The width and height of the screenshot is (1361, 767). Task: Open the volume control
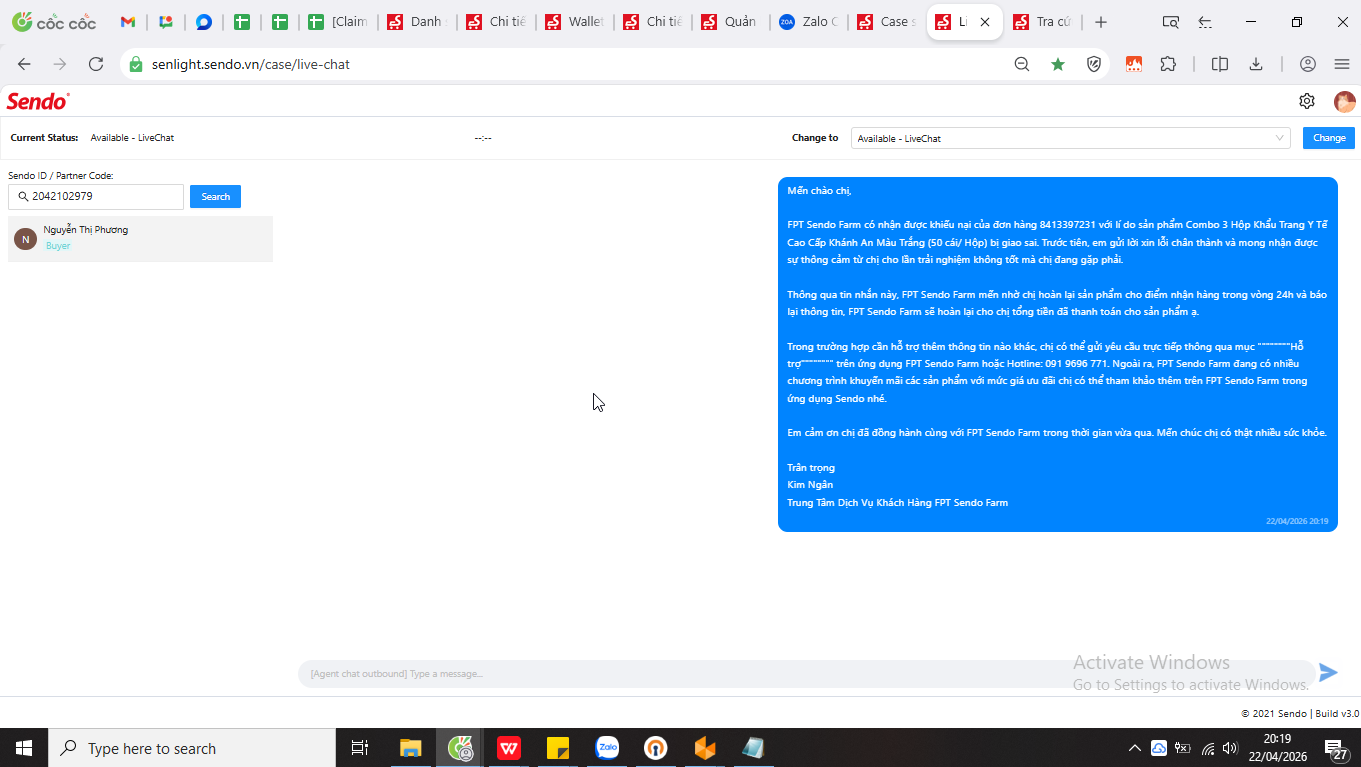click(1230, 748)
